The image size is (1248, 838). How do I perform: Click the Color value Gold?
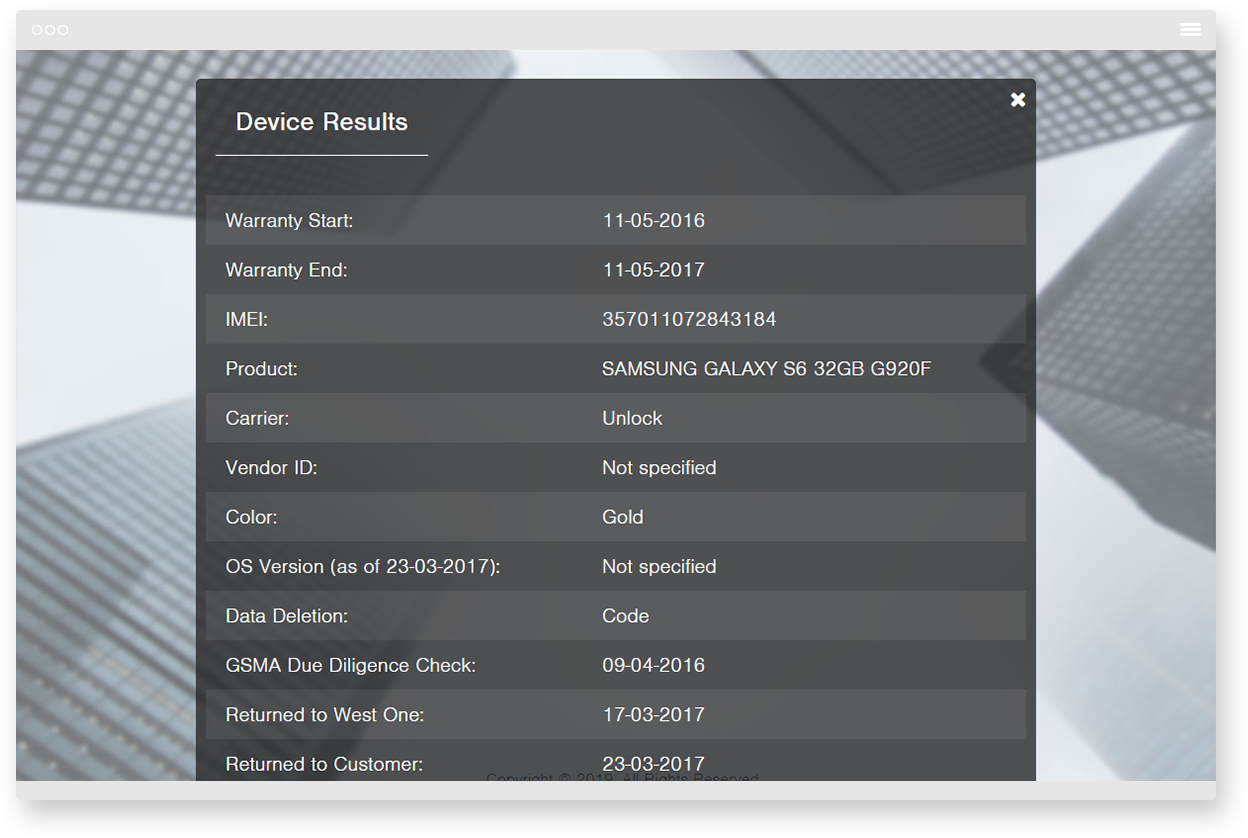coord(622,517)
